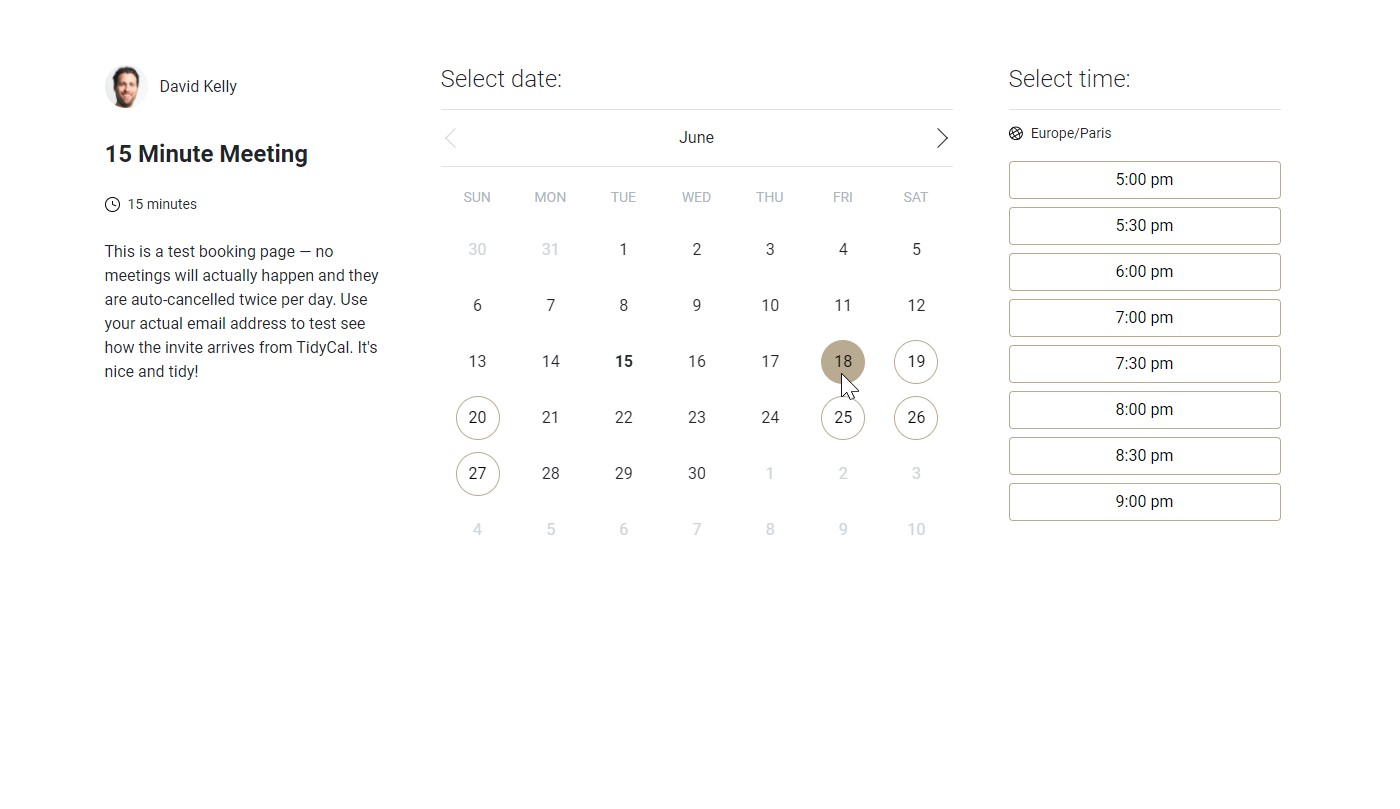The height and width of the screenshot is (809, 1400).
Task: Pick the 6:00 pm time slot
Action: [1144, 272]
